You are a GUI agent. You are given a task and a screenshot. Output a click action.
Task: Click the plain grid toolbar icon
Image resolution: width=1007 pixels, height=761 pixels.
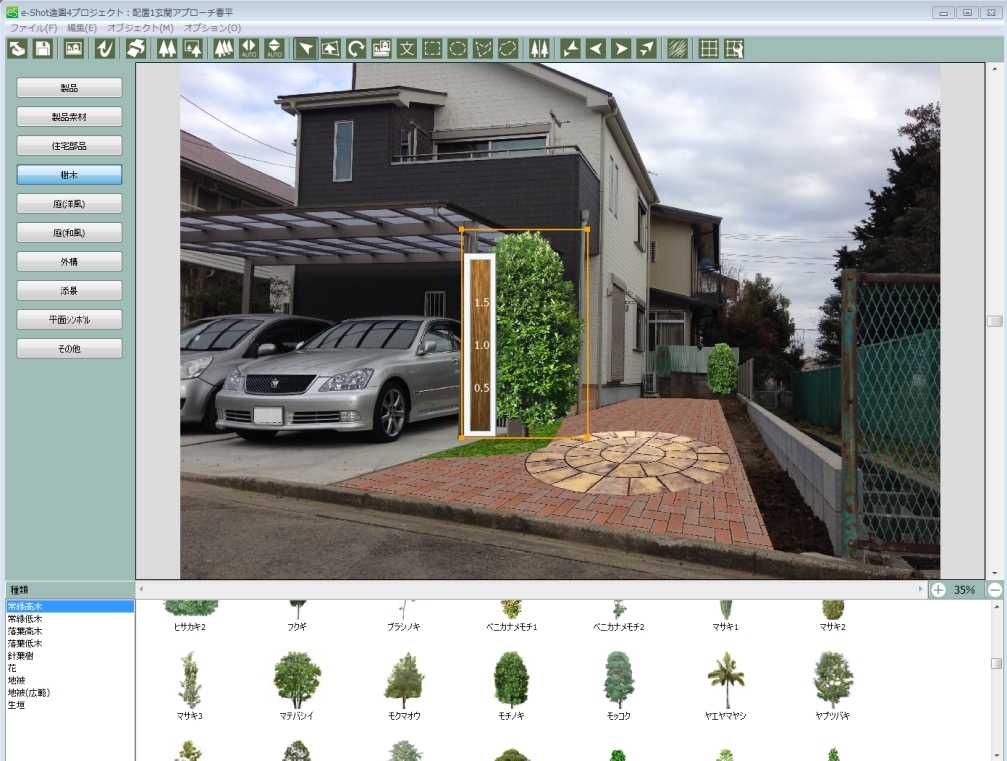(709, 49)
